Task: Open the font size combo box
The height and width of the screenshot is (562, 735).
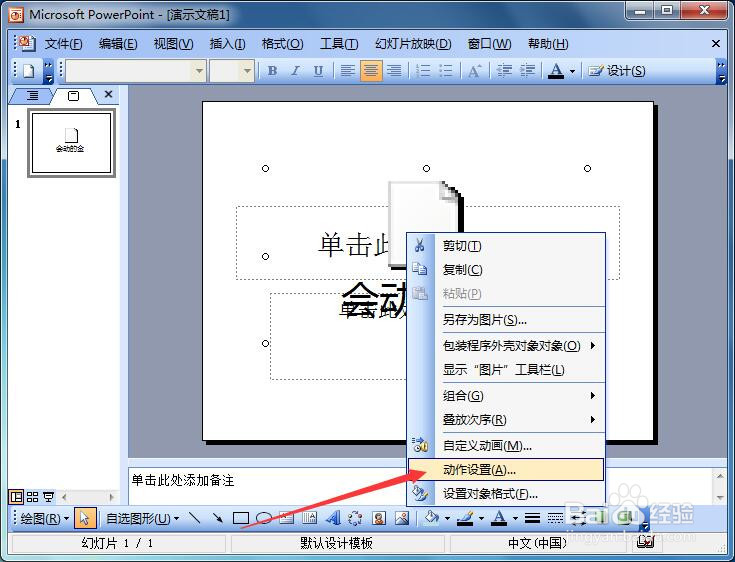Action: tap(232, 71)
